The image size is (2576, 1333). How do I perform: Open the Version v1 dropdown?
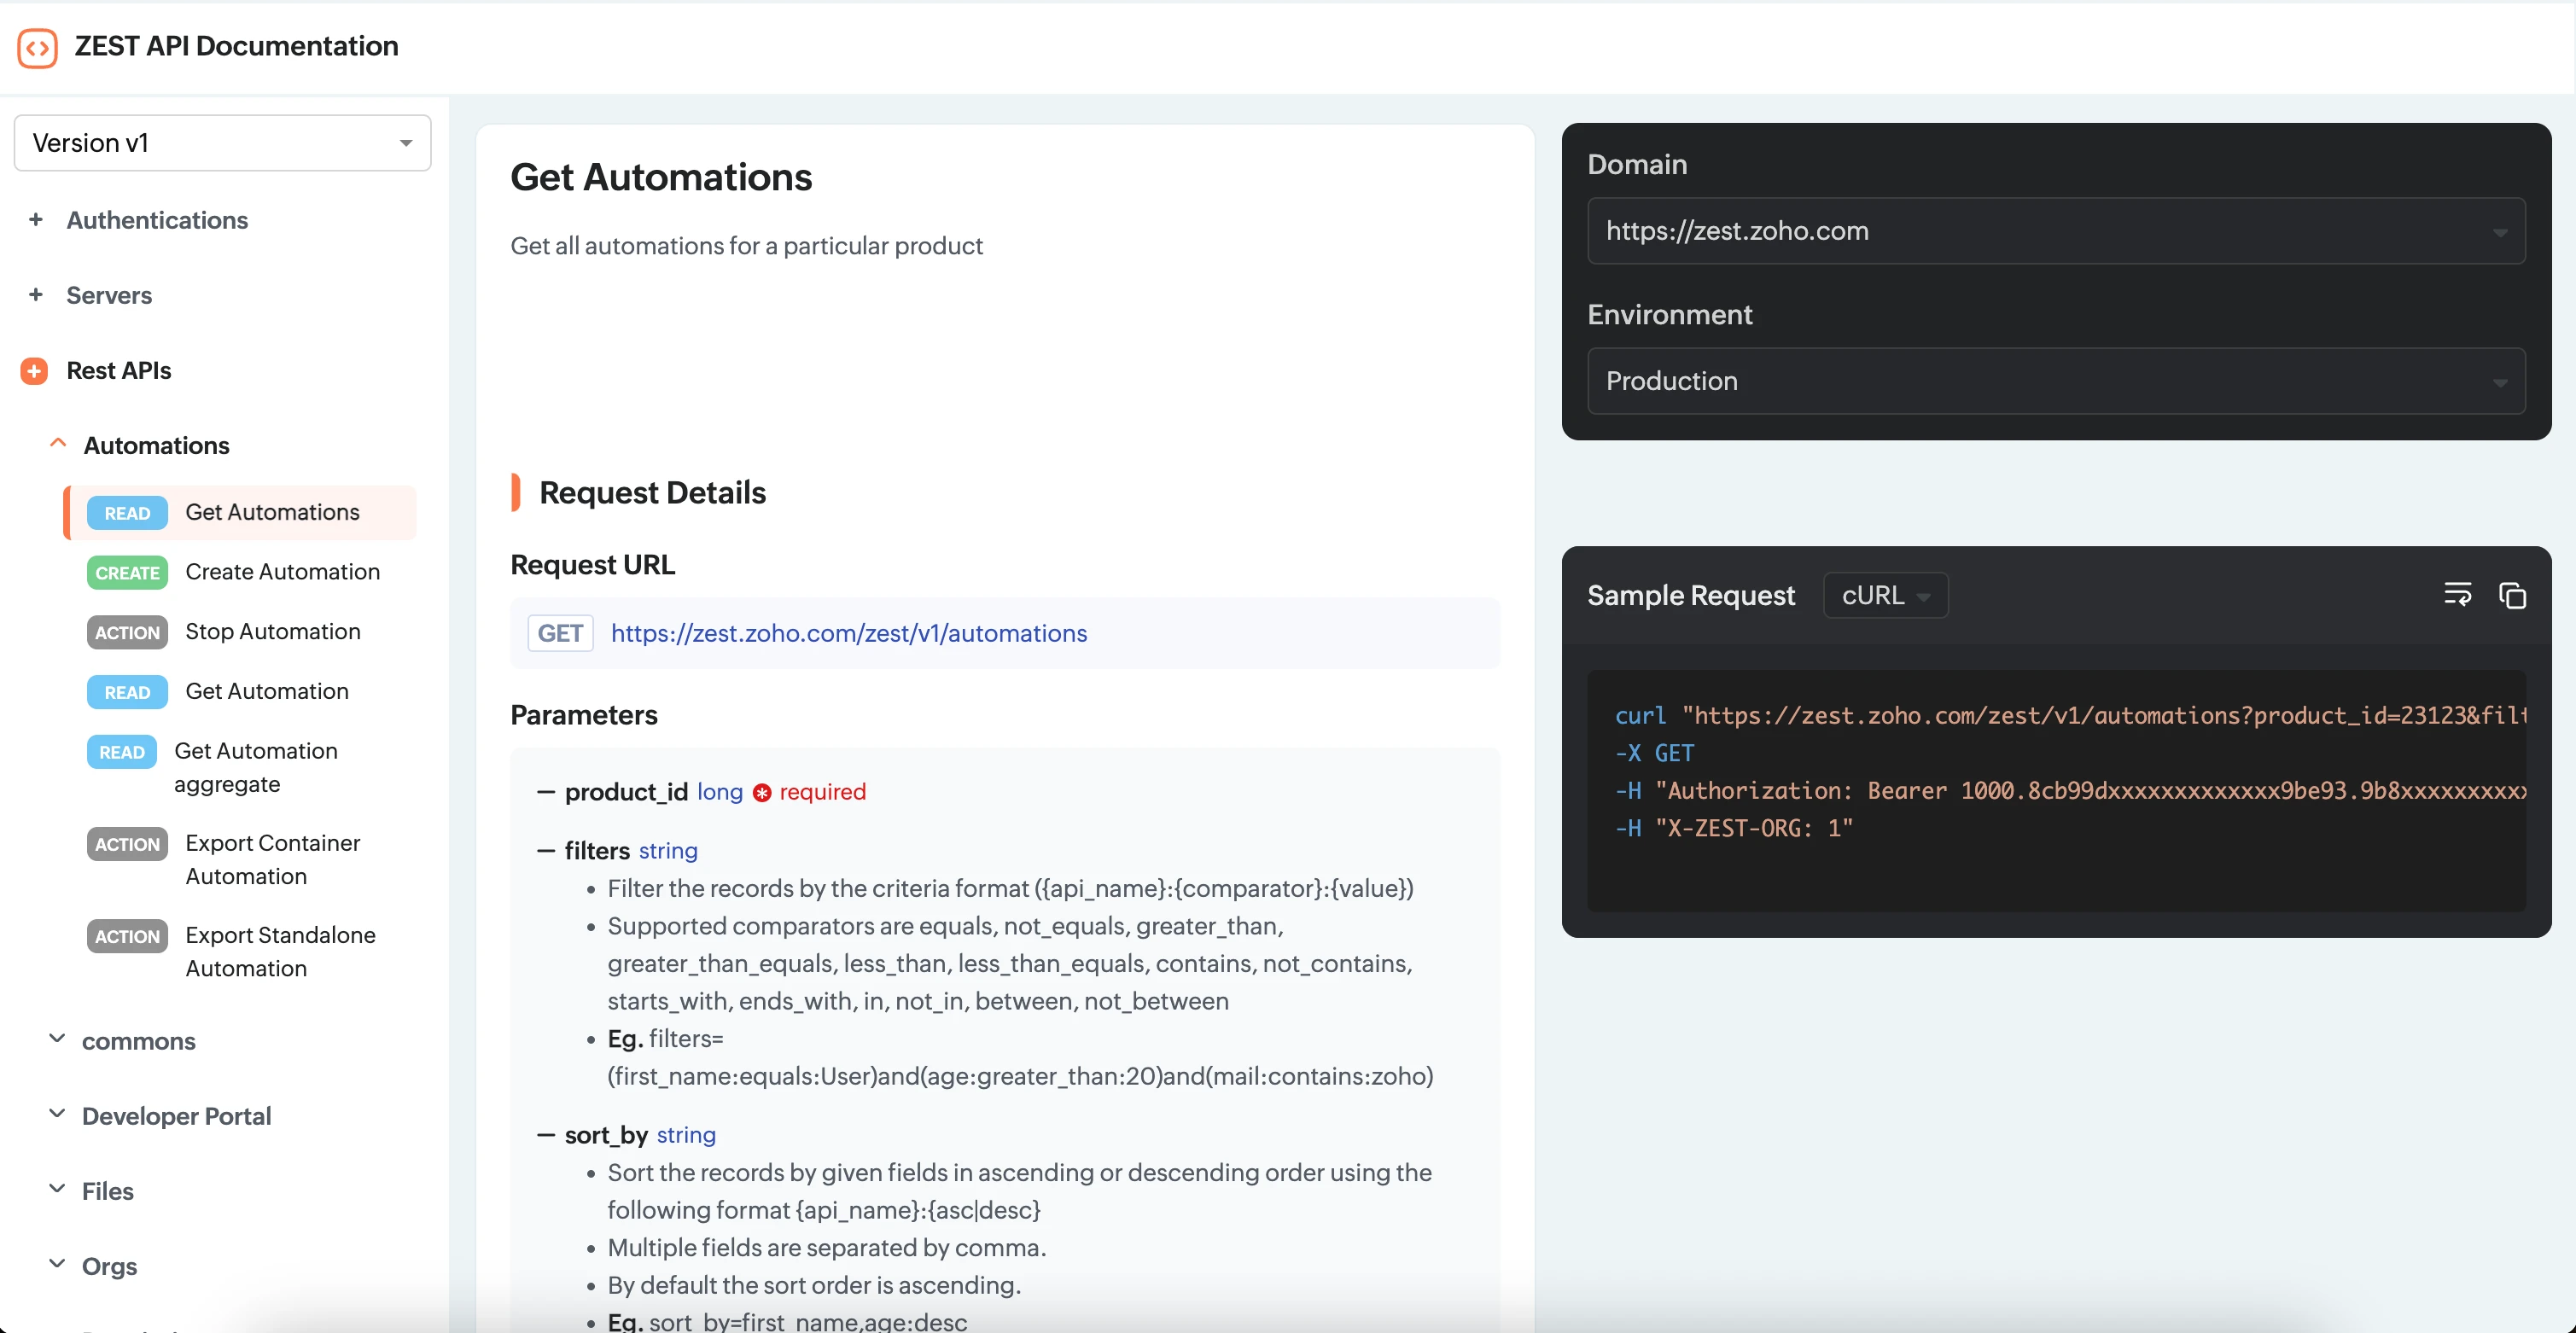222,143
